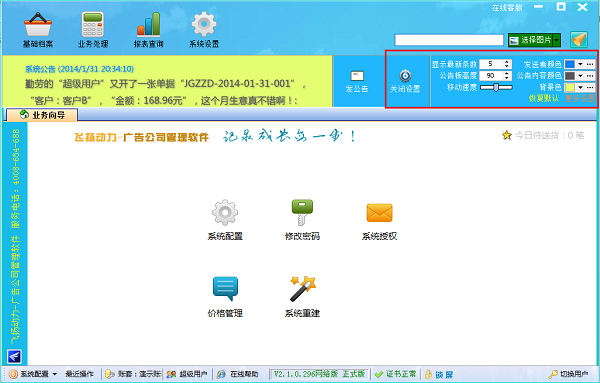Click the orange cone icon beside 选择图片

(x=579, y=40)
